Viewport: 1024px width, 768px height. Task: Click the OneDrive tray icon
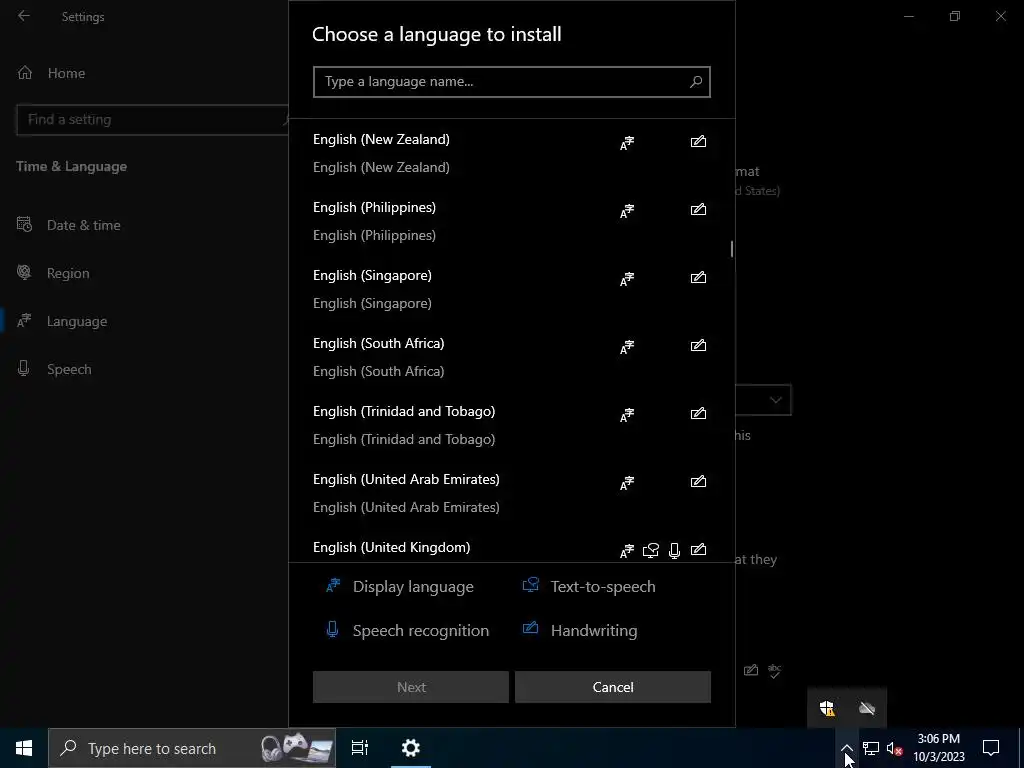[x=867, y=708]
